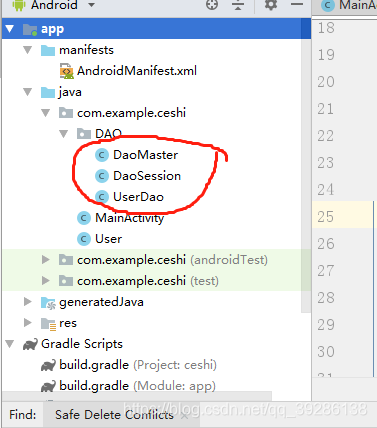This screenshot has width=377, height=428.
Task: Select the DAO package folder
Action: 108,134
